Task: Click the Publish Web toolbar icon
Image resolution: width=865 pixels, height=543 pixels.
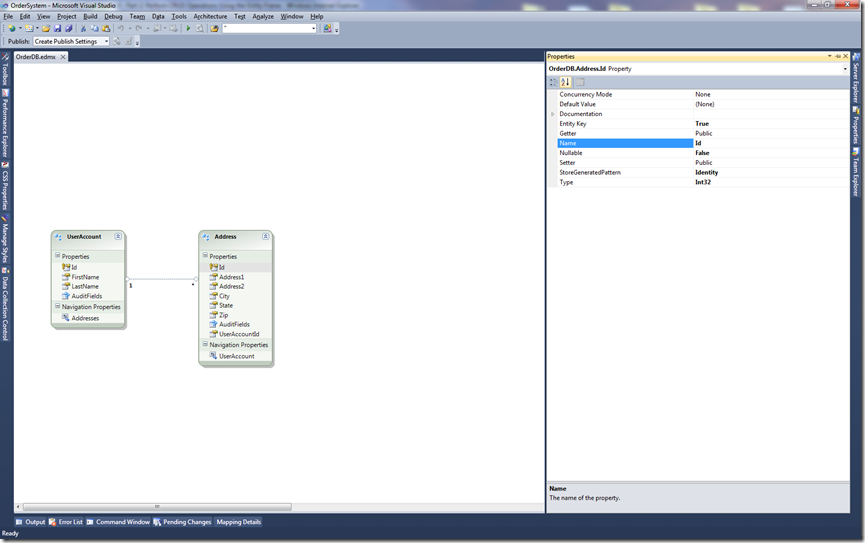Action: [117, 41]
